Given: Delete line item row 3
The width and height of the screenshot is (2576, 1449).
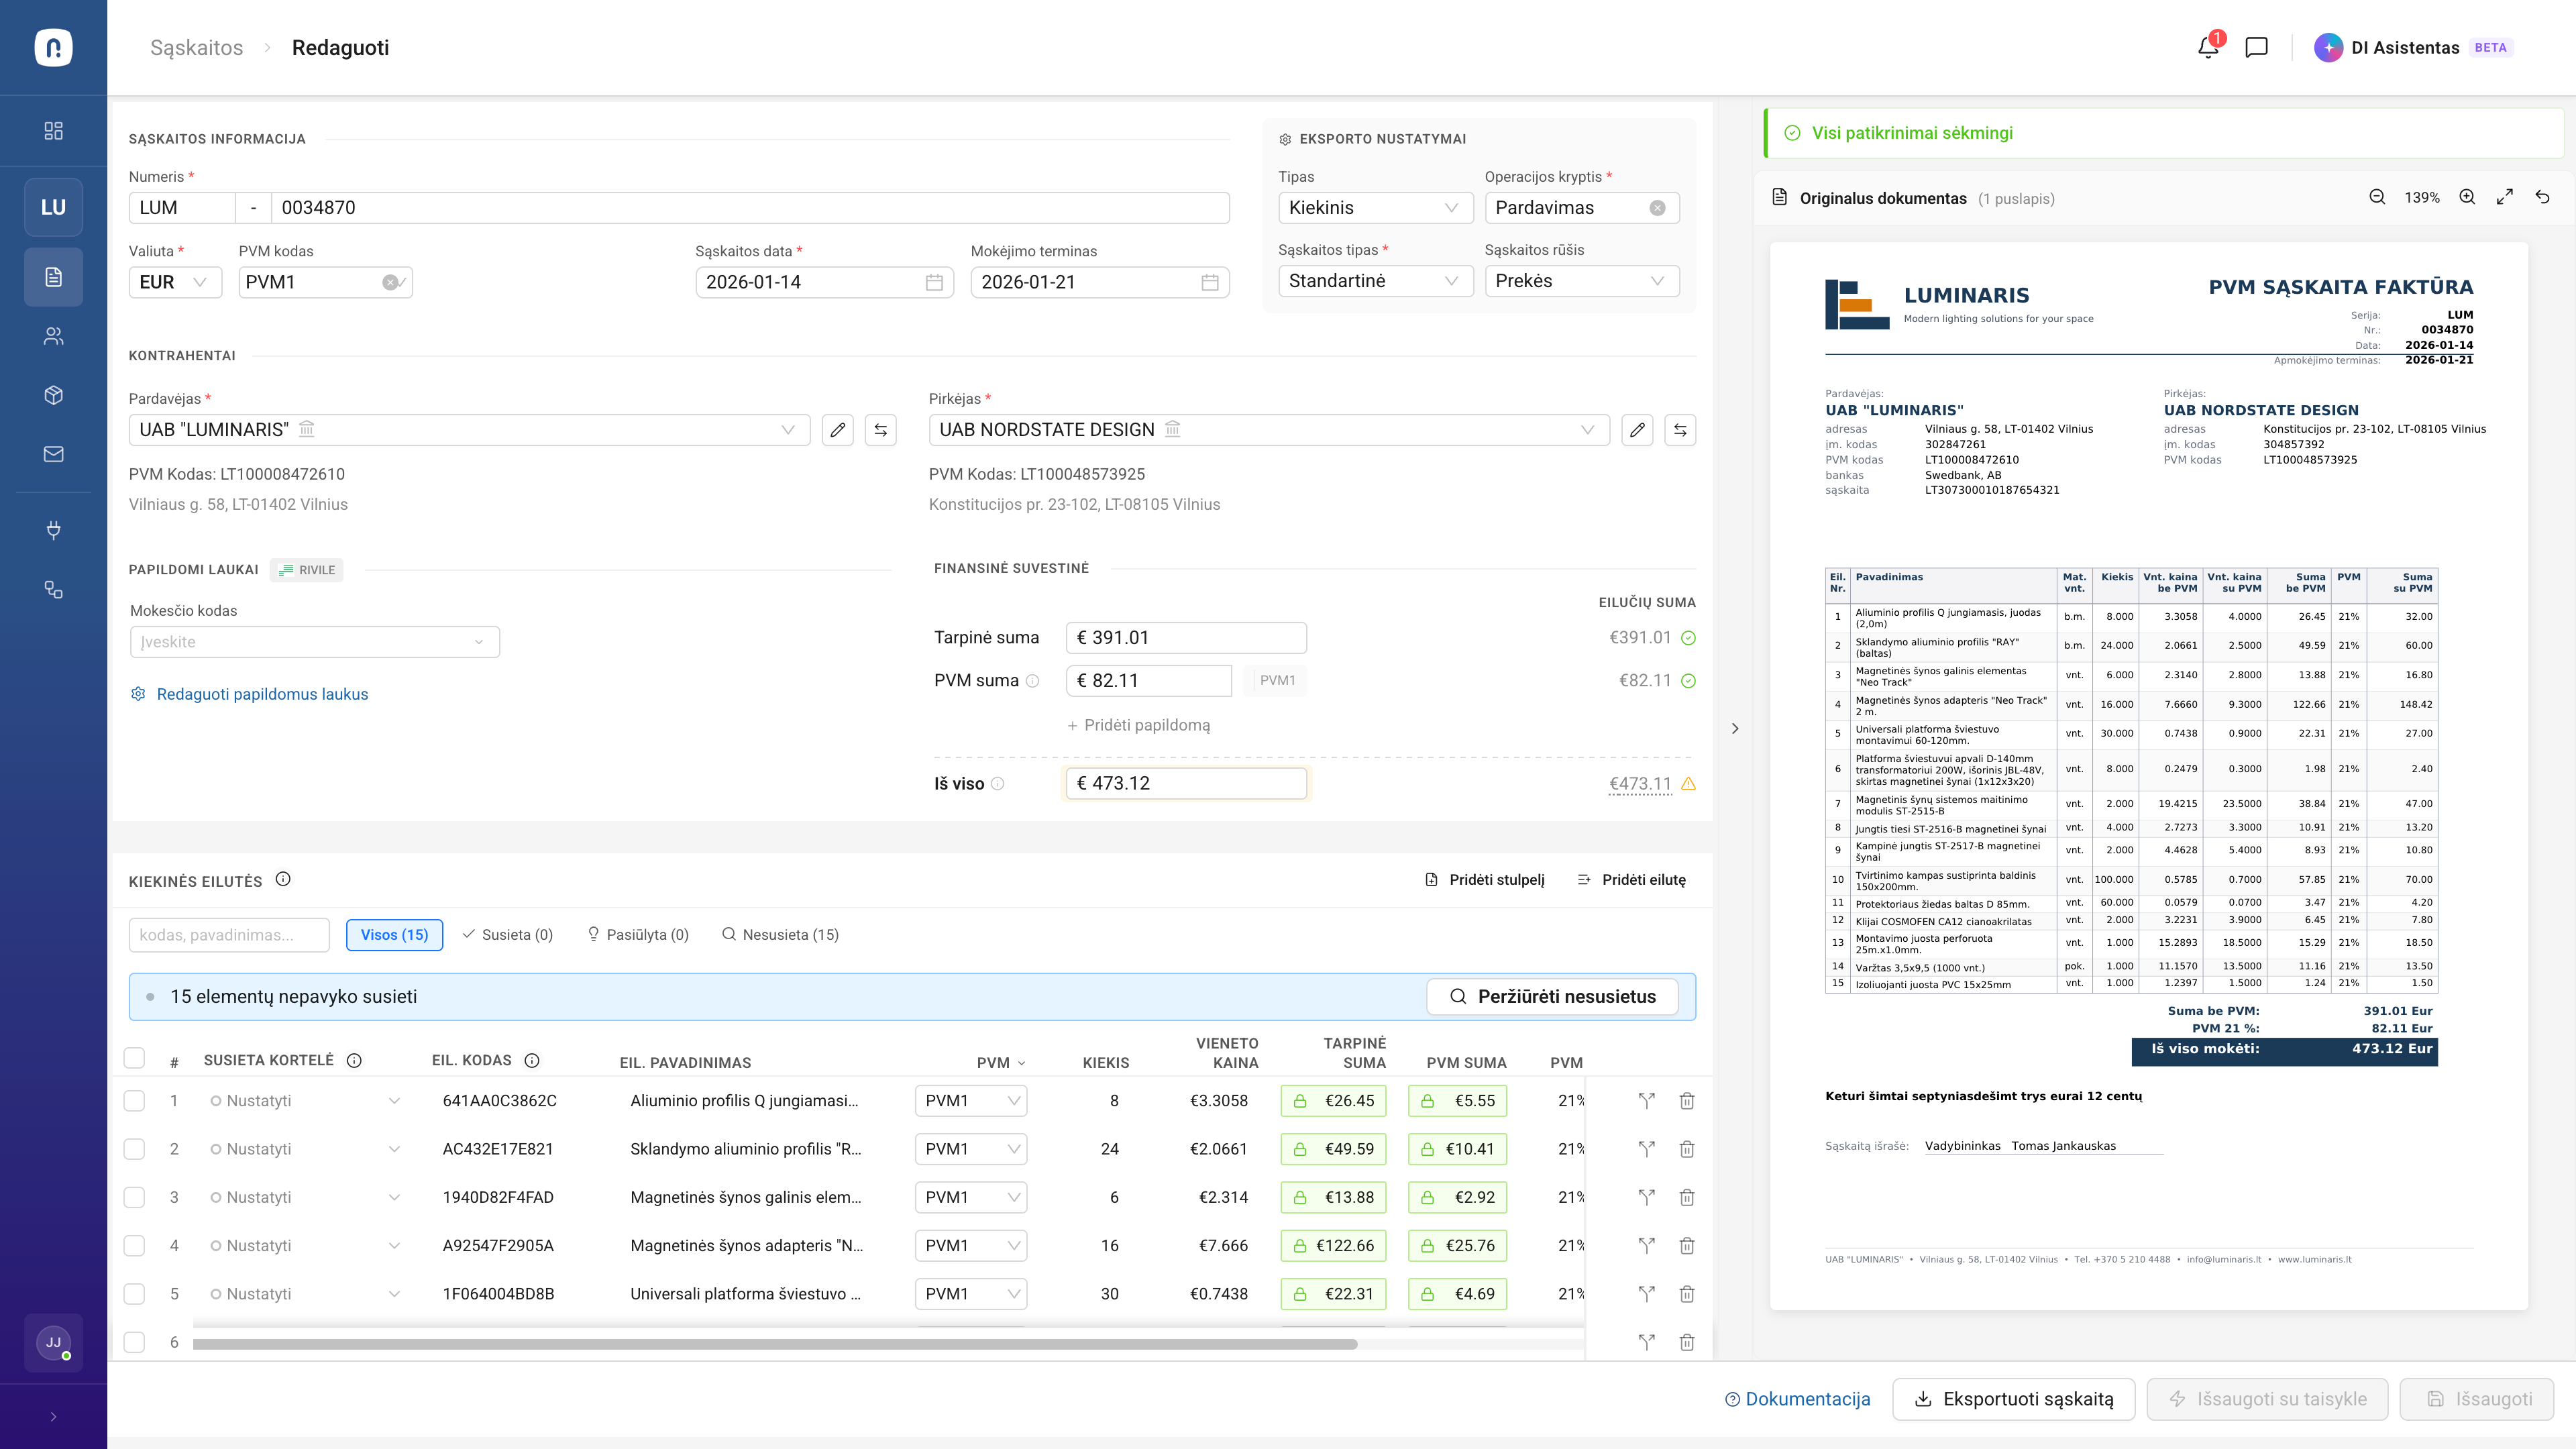Looking at the screenshot, I should pos(1687,1197).
